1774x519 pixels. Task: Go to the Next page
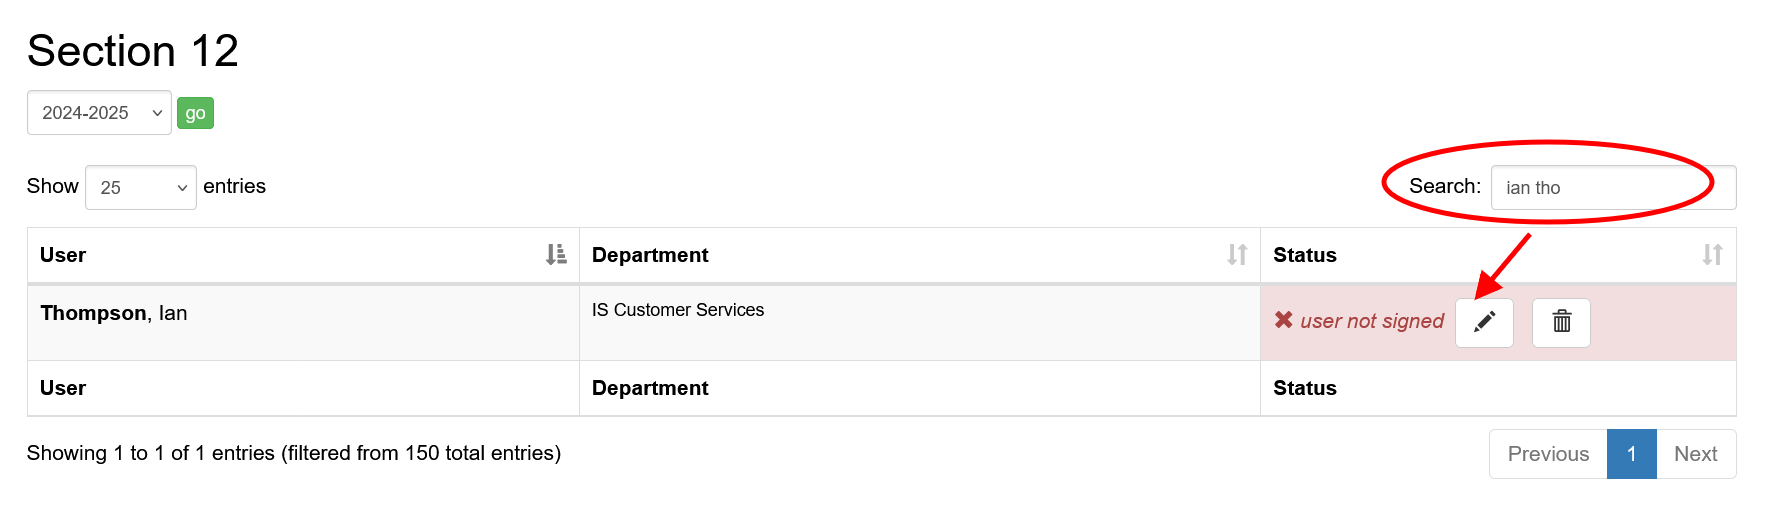[x=1695, y=454]
